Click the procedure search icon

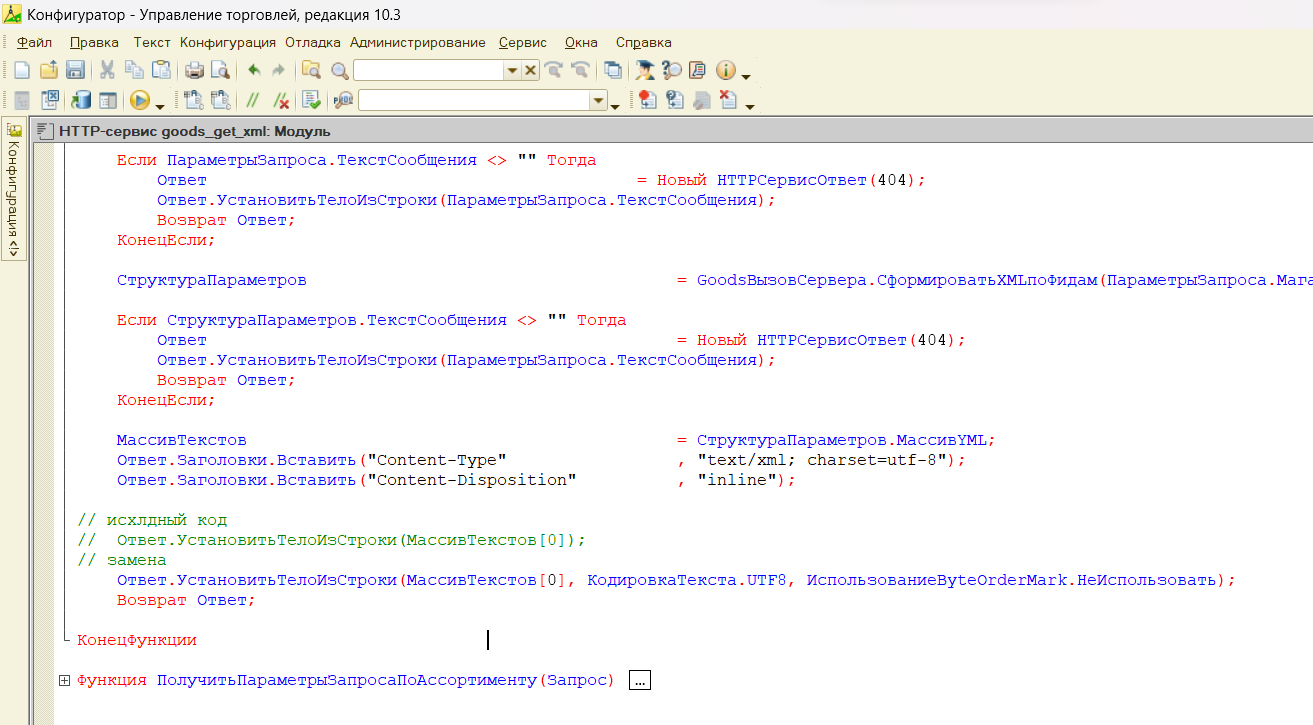point(343,100)
